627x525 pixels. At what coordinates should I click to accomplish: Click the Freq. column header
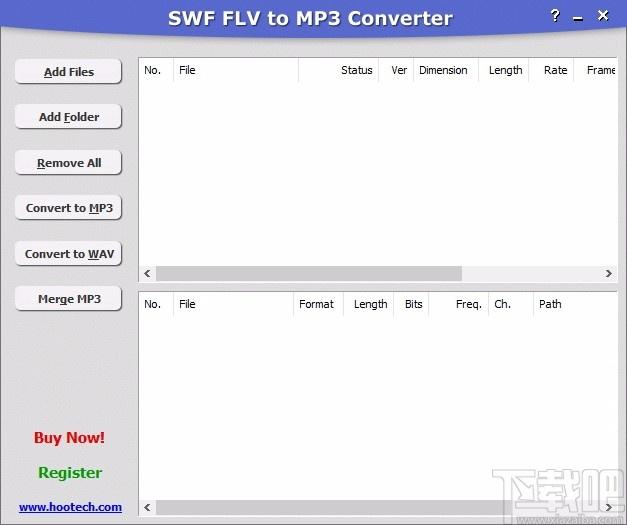[459, 304]
